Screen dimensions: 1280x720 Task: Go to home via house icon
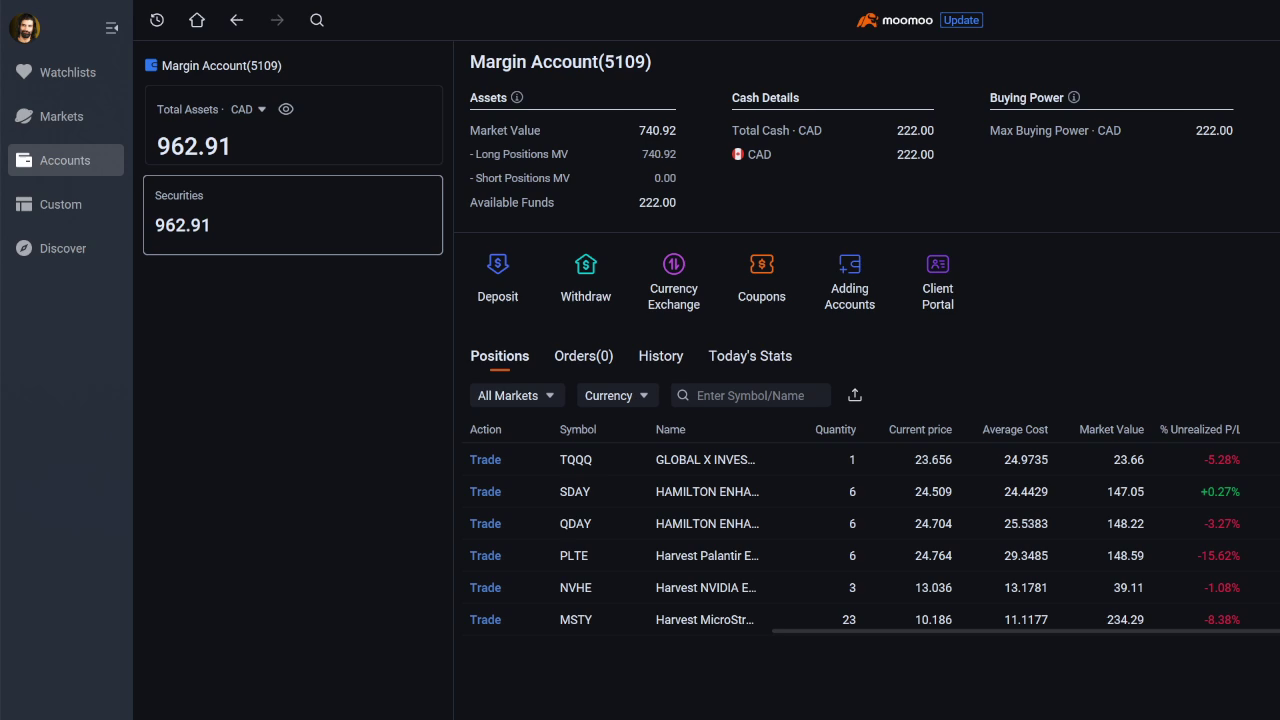pyautogui.click(x=196, y=20)
